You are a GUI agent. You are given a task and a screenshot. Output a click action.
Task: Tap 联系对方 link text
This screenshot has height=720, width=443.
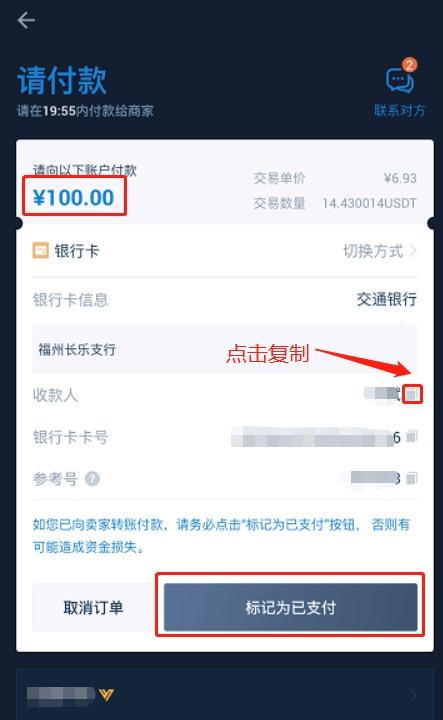click(x=399, y=111)
